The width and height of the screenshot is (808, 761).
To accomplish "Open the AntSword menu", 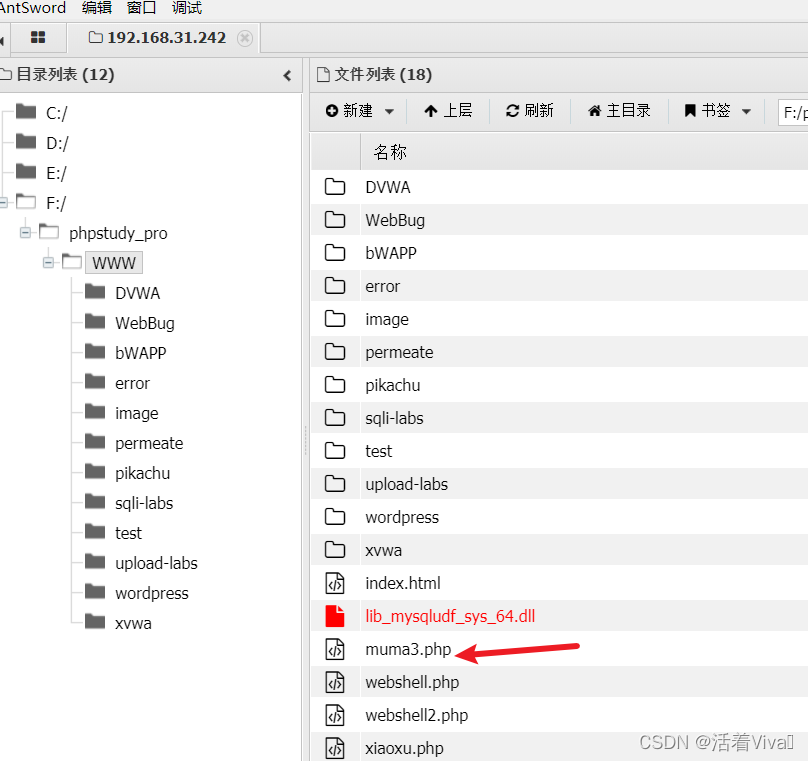I will coord(33,8).
